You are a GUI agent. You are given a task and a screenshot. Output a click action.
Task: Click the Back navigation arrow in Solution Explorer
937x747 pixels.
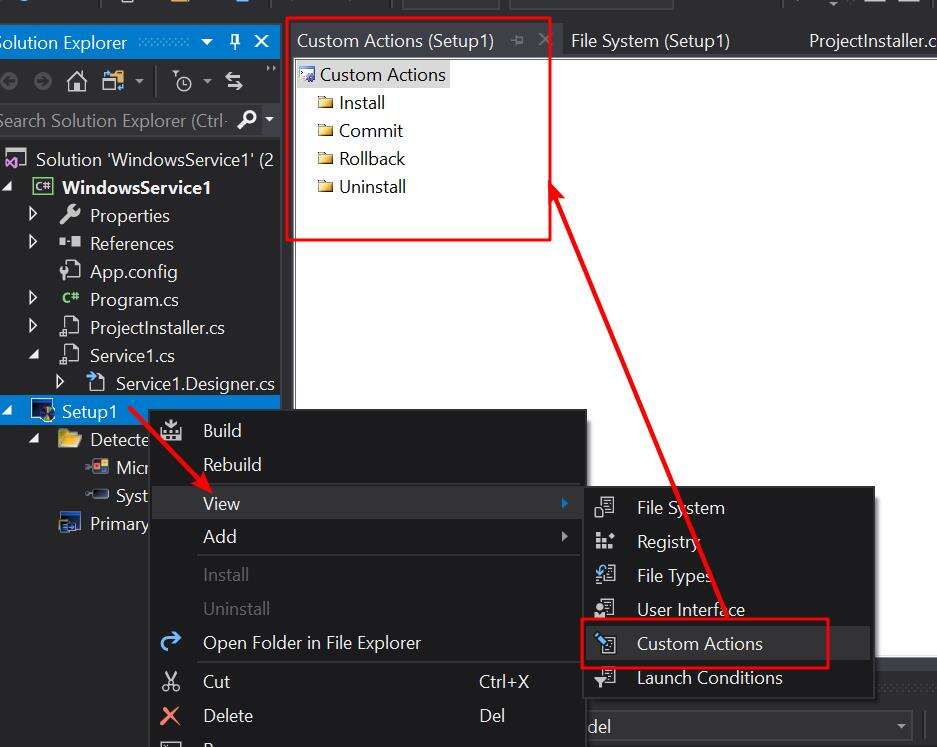click(9, 81)
